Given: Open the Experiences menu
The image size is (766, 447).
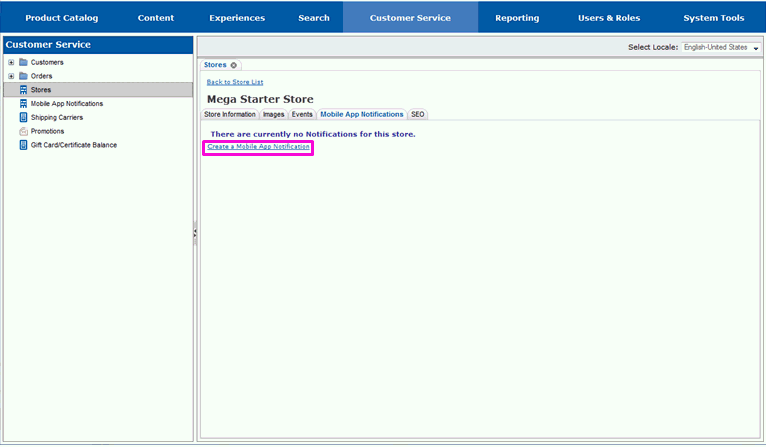Looking at the screenshot, I should click(x=237, y=18).
